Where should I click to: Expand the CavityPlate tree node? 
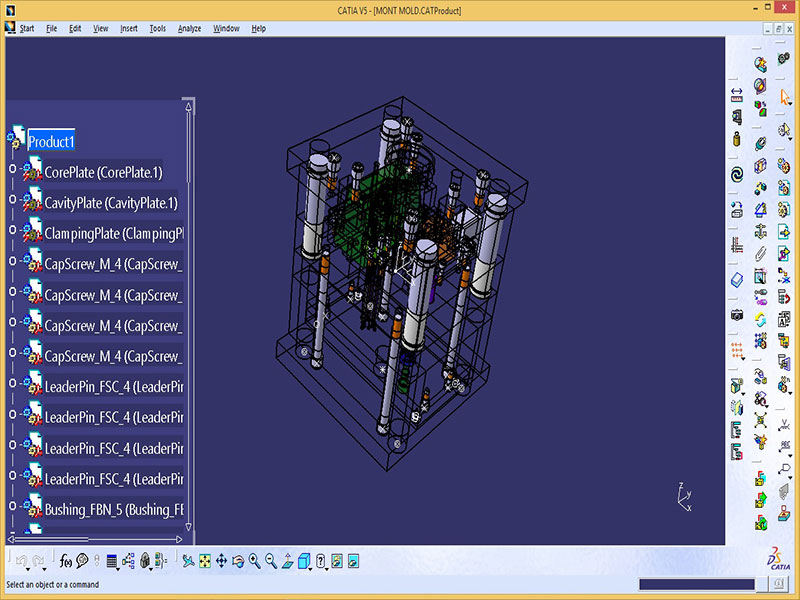tap(13, 201)
